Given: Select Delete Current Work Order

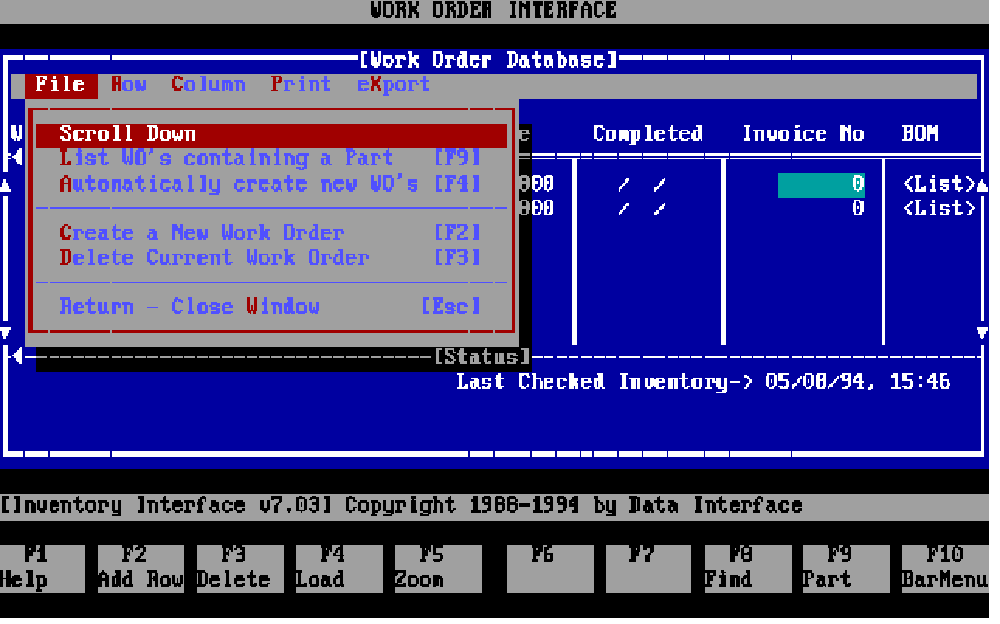Looking at the screenshot, I should pyautogui.click(x=270, y=258).
